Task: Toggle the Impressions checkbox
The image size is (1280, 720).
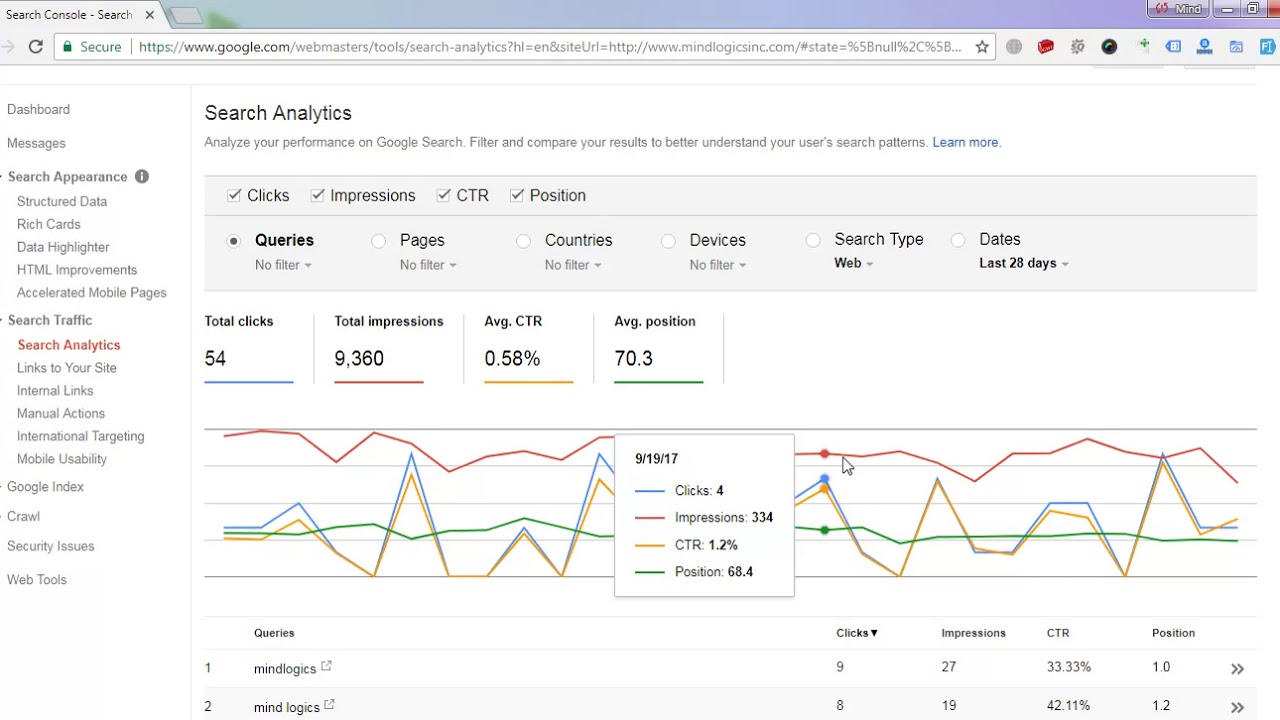Action: pos(317,195)
